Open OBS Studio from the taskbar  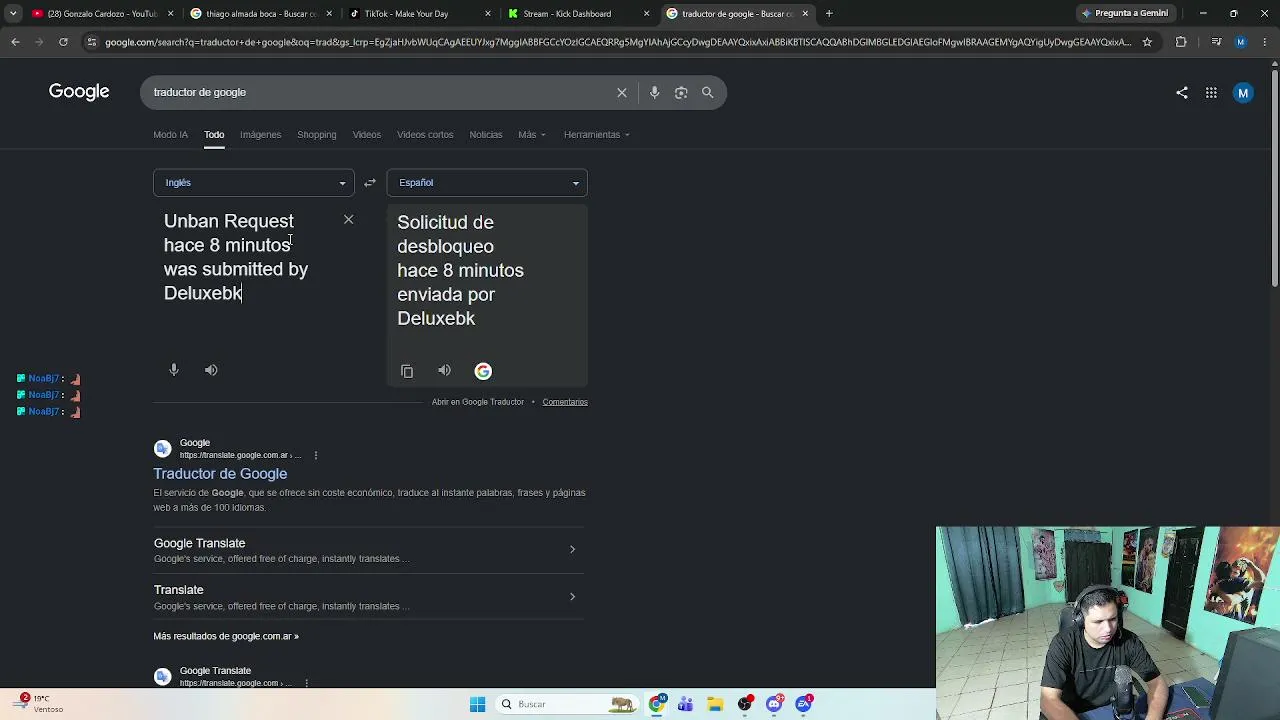(x=745, y=704)
